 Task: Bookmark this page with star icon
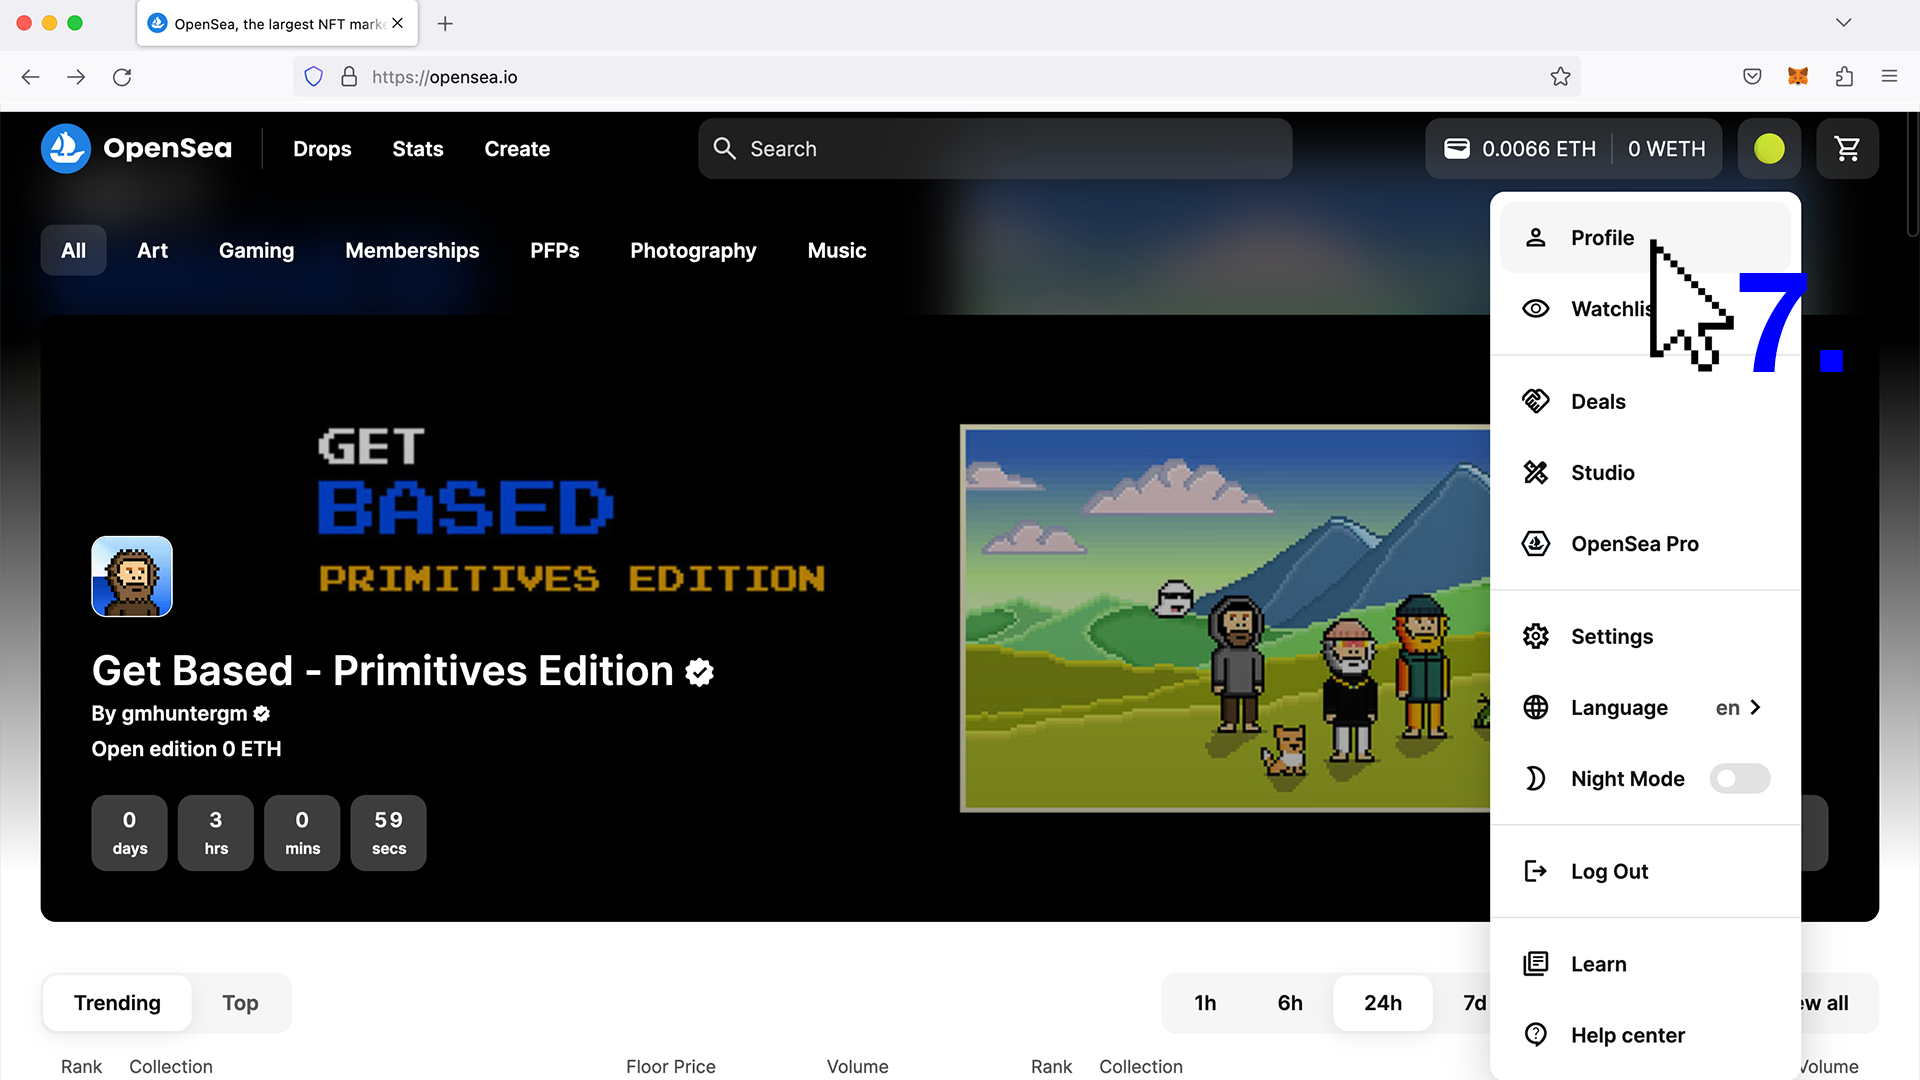(1560, 77)
